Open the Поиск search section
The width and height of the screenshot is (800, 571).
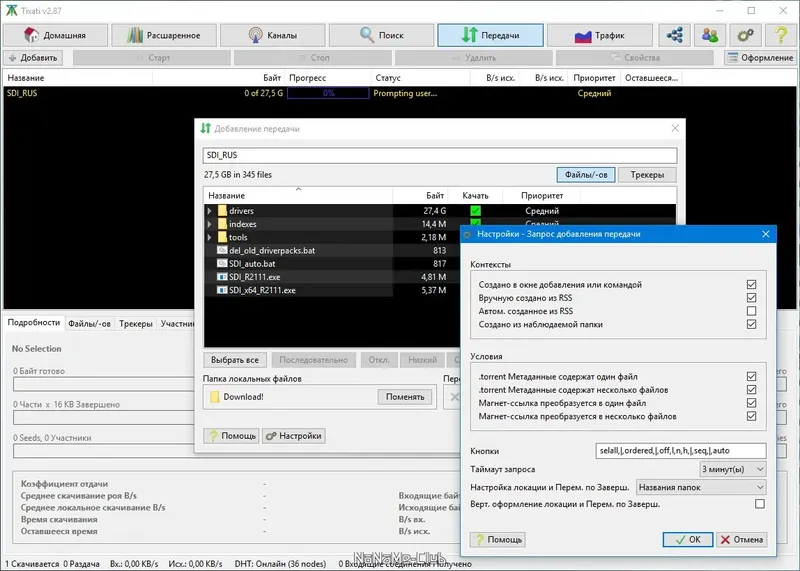(x=381, y=35)
